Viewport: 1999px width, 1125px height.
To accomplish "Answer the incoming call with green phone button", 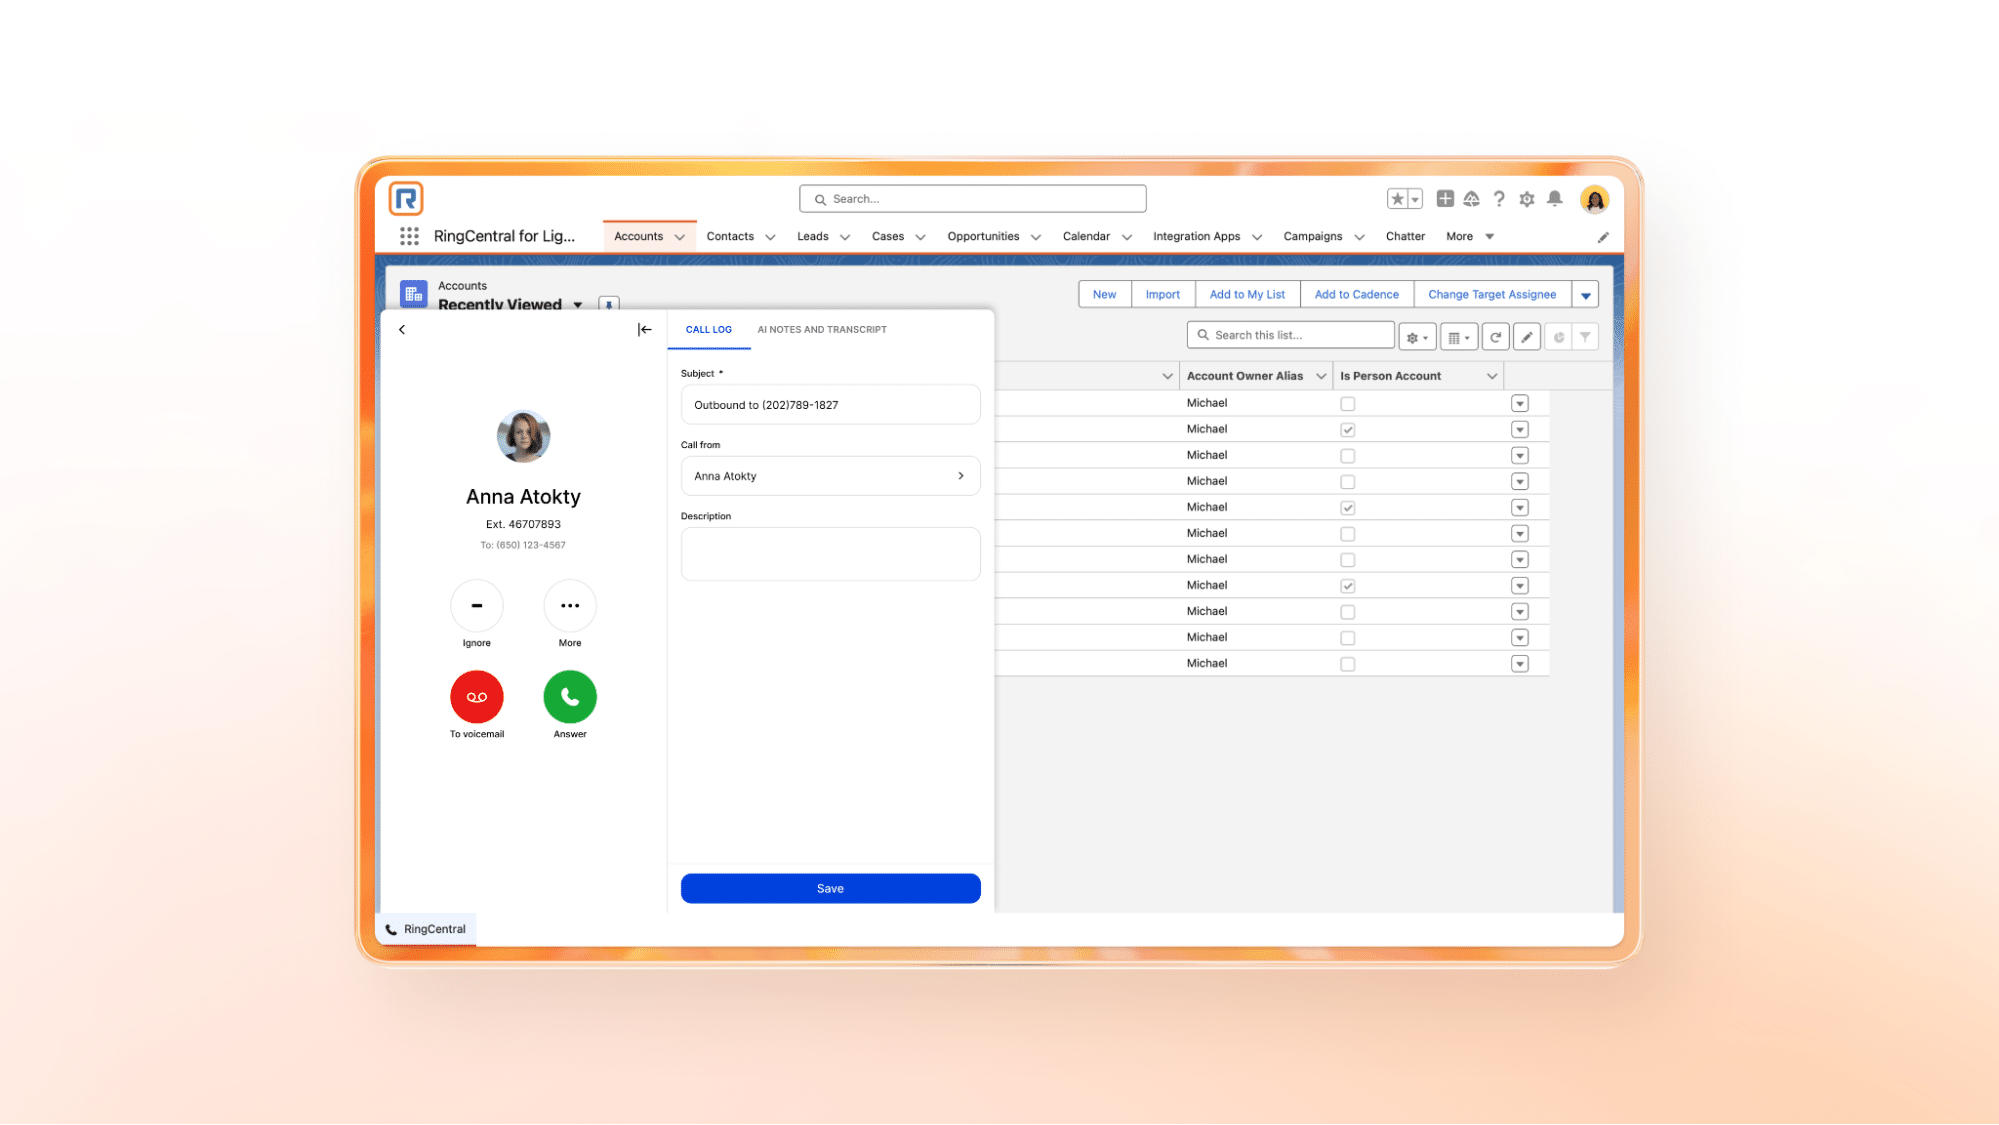I will coord(570,697).
